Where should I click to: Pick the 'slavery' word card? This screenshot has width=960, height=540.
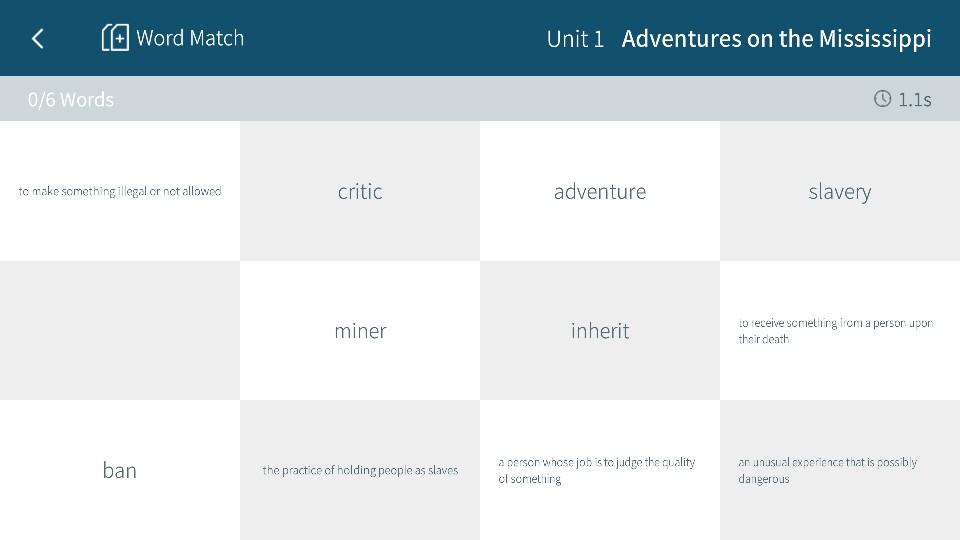pyautogui.click(x=840, y=191)
